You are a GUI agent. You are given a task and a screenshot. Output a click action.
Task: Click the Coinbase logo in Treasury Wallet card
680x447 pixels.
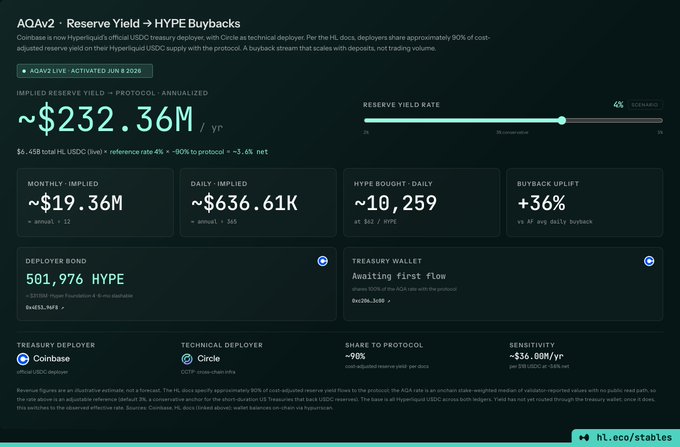click(x=649, y=261)
